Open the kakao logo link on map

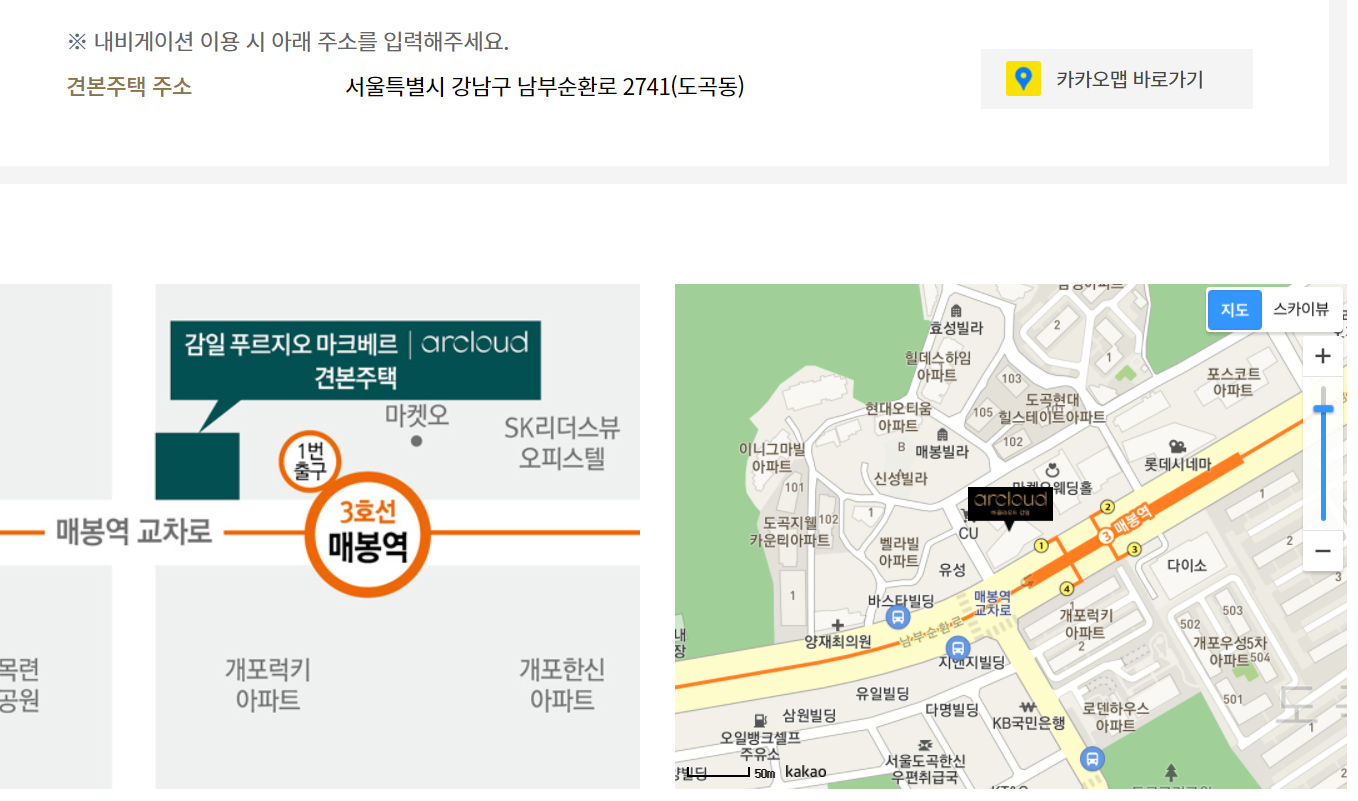pyautogui.click(x=806, y=772)
